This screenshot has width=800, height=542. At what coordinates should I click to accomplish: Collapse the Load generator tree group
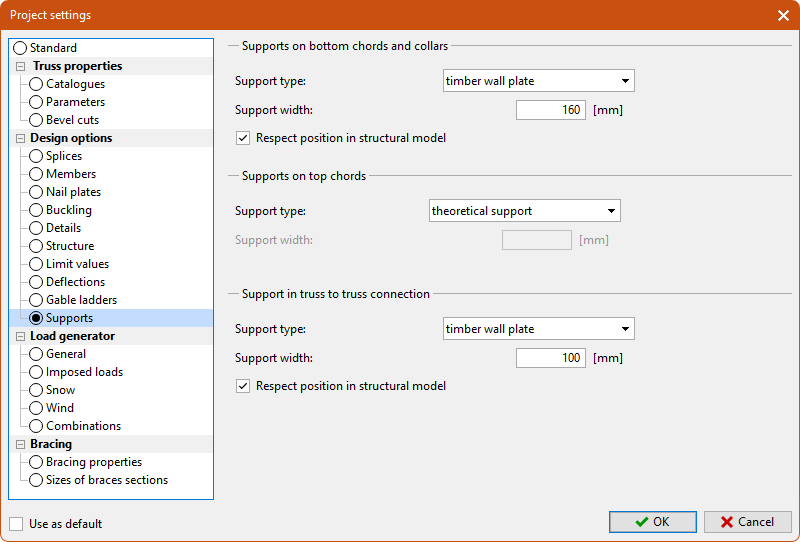click(x=20, y=336)
